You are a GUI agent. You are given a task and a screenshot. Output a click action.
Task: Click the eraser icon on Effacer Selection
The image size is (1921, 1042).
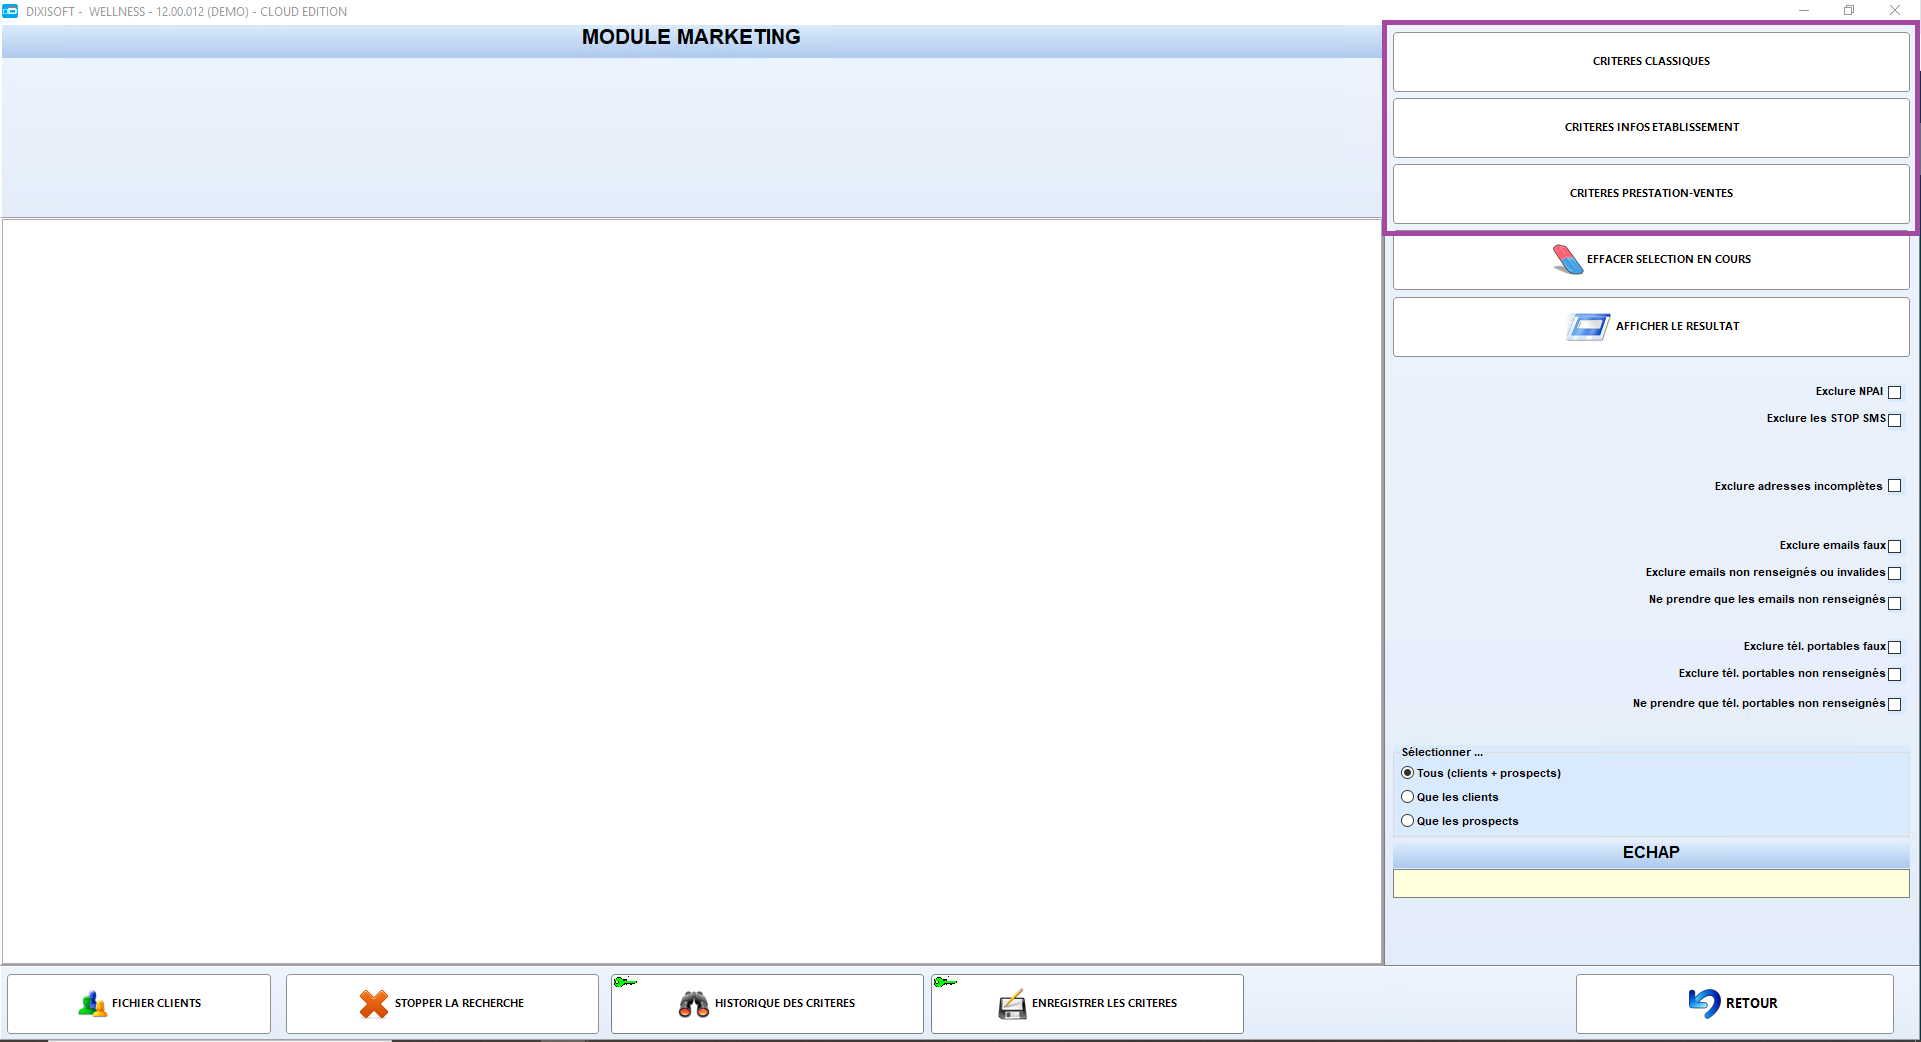point(1567,259)
